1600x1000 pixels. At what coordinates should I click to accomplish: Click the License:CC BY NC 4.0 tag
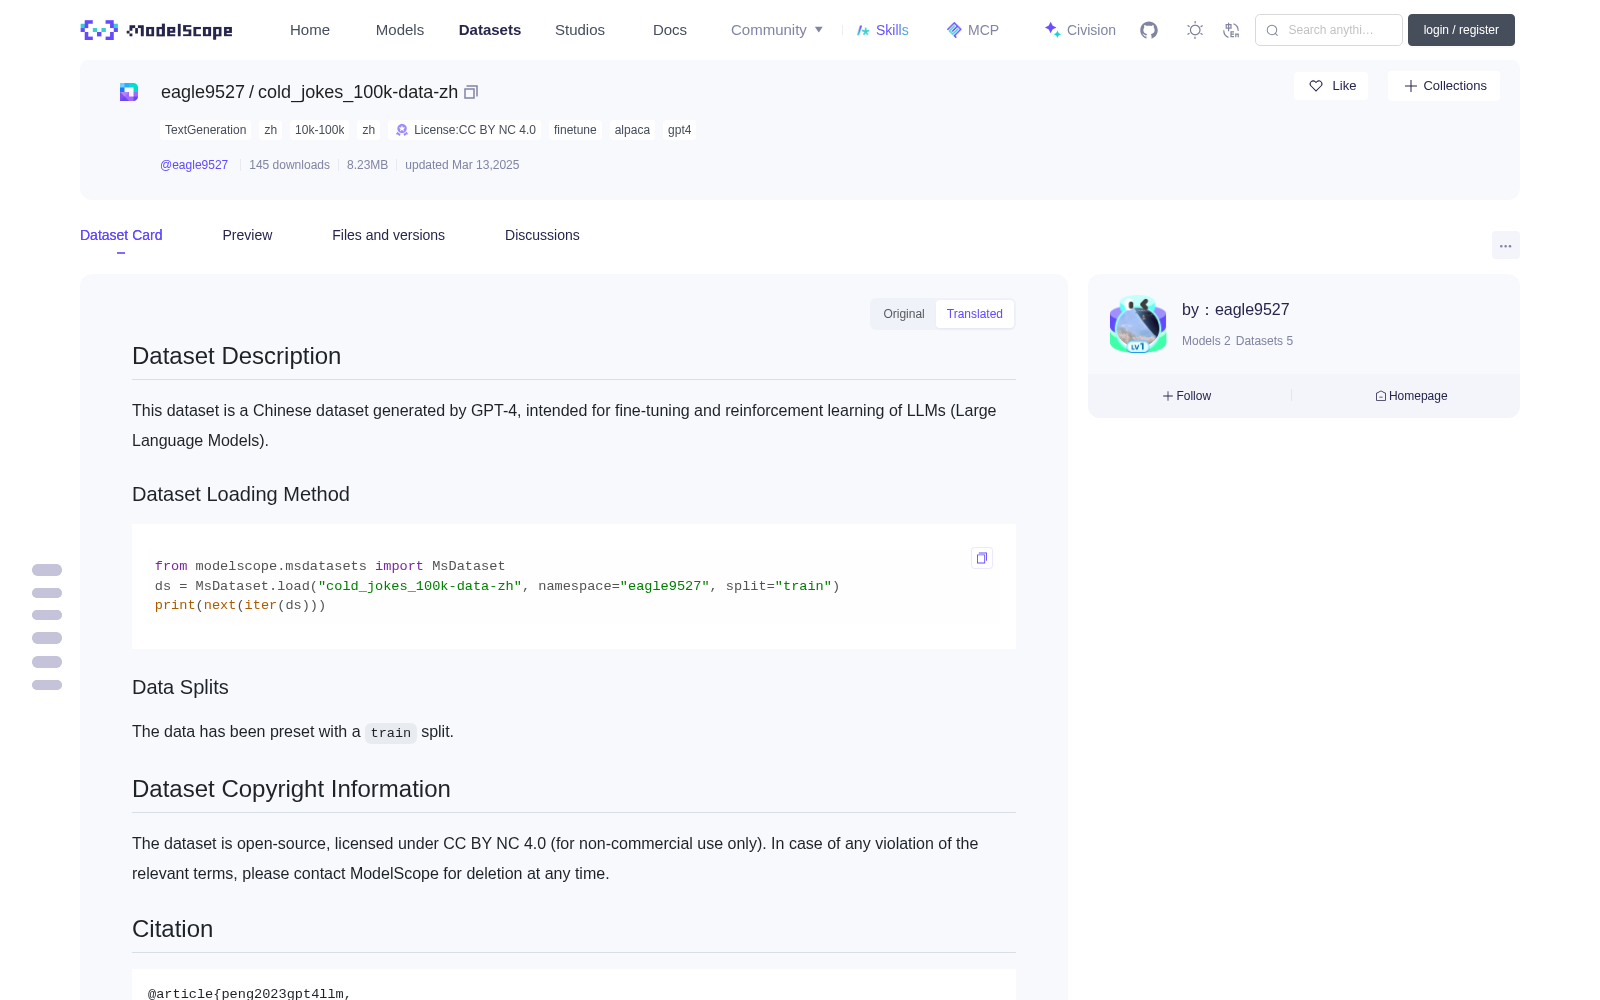tap(466, 130)
